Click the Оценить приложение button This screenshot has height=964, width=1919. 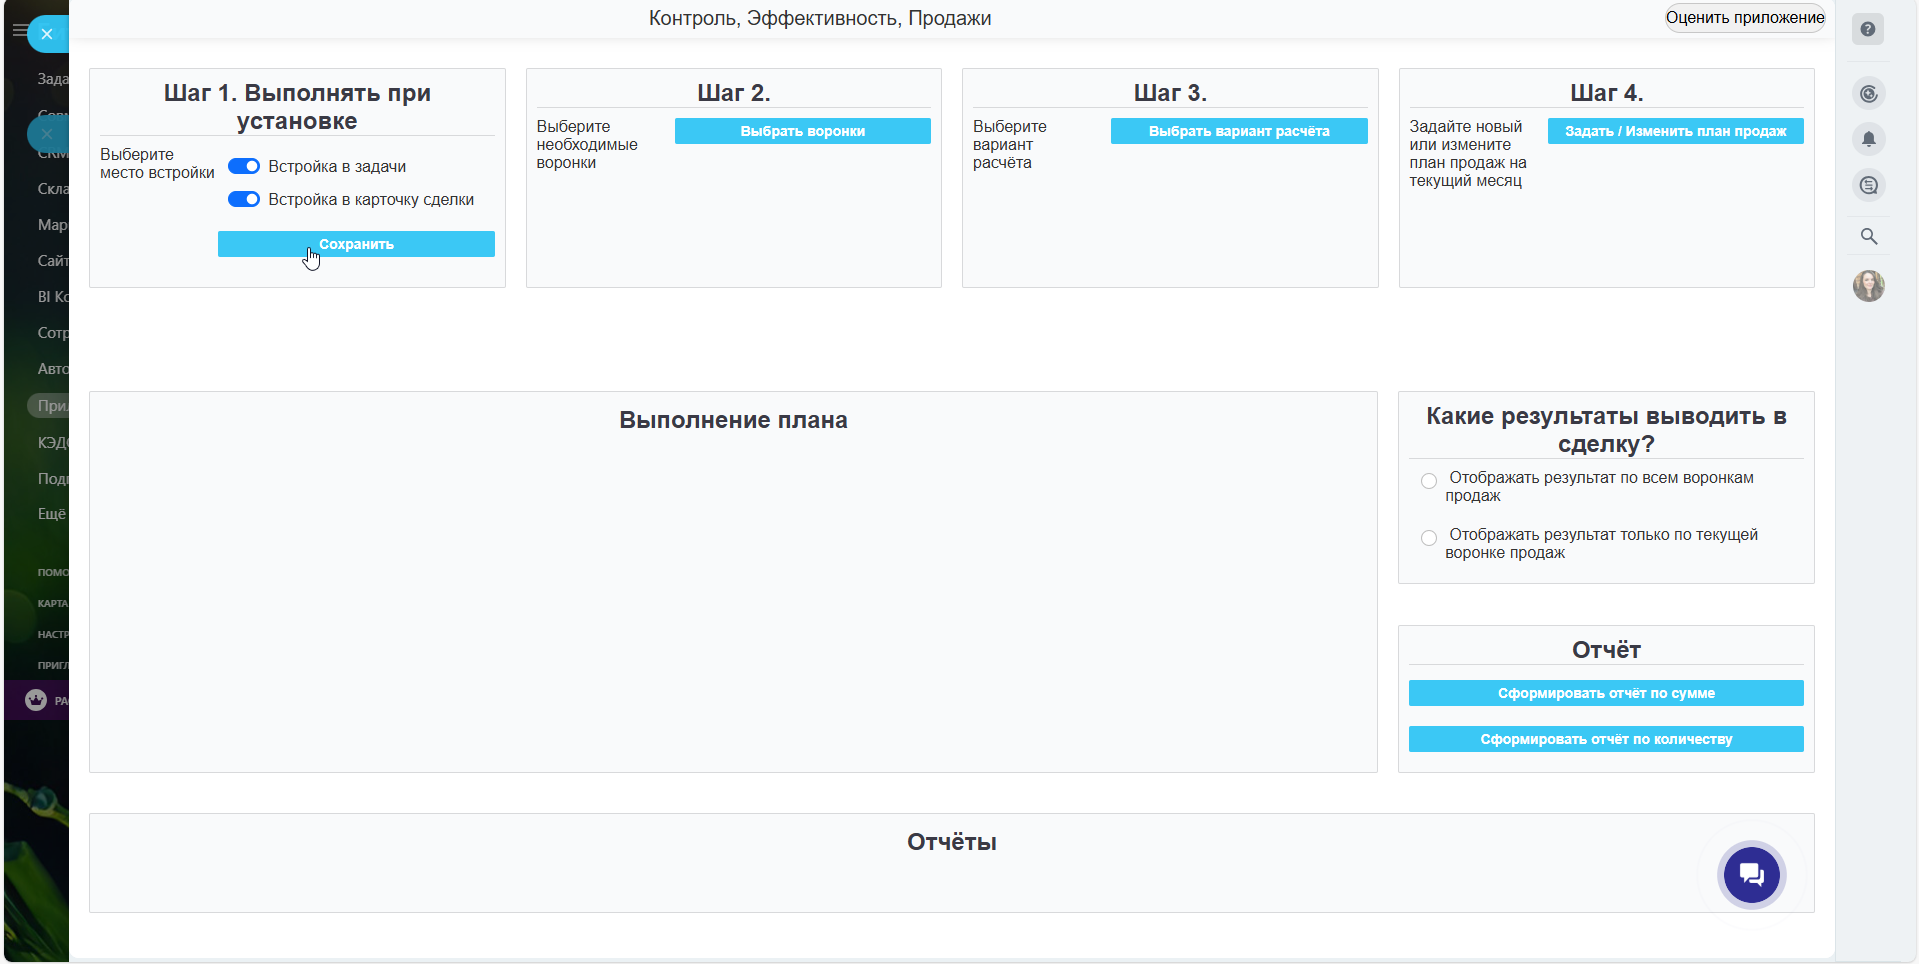1745,18
